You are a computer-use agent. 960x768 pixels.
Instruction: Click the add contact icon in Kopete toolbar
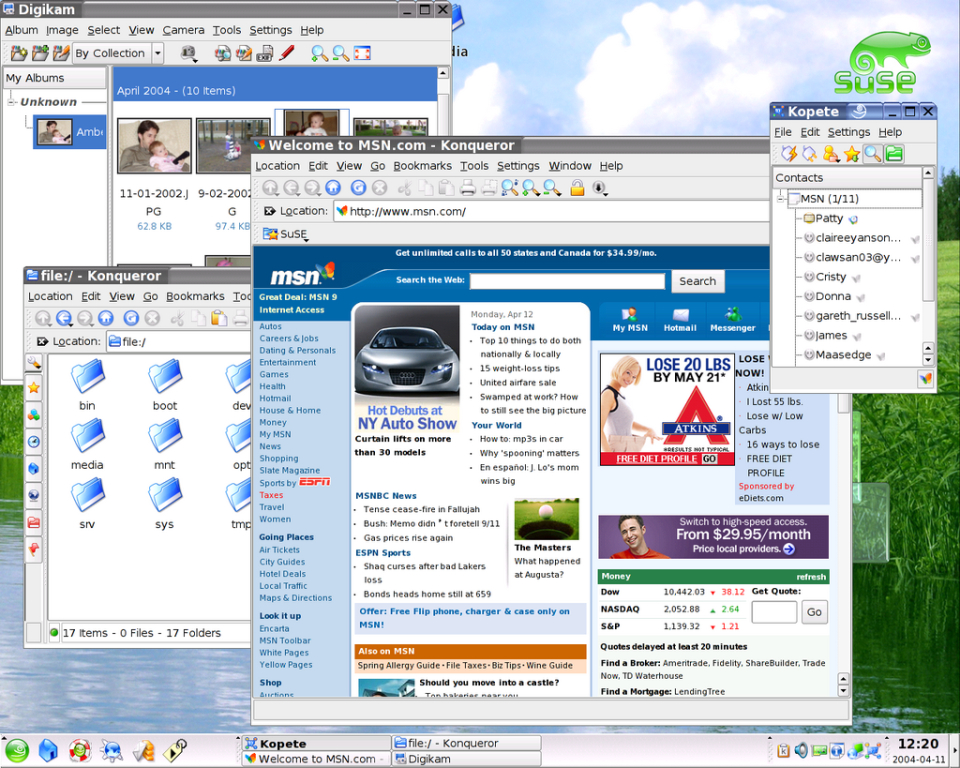click(x=831, y=154)
